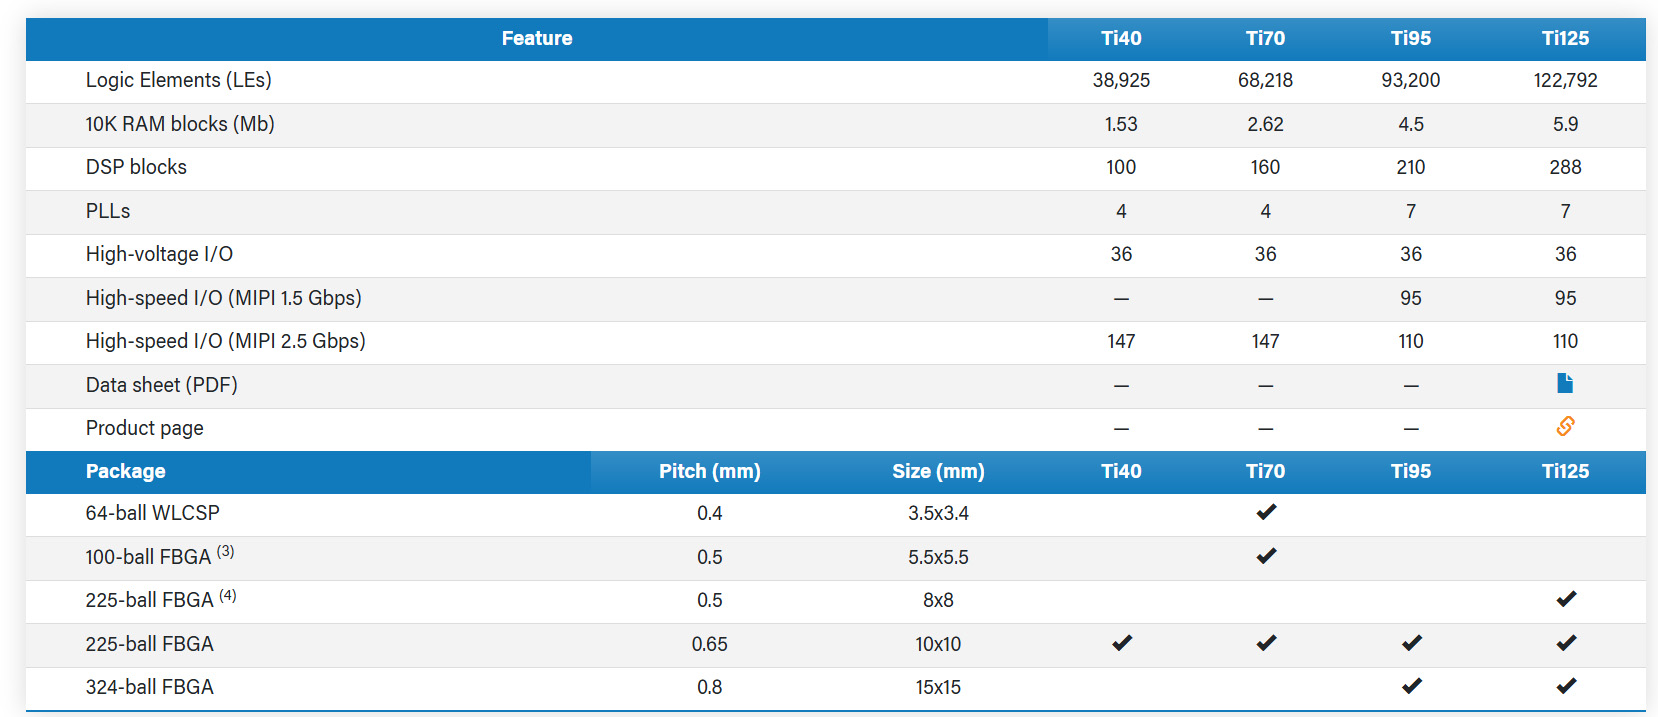Click the 288 DSP blocks value
Screen dimensions: 1658x717
click(1565, 167)
